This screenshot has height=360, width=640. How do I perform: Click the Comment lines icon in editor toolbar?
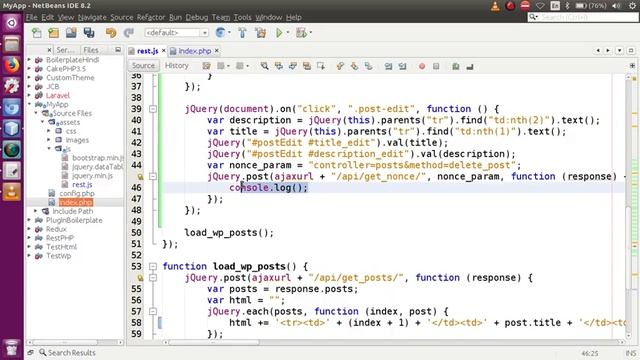456,66
